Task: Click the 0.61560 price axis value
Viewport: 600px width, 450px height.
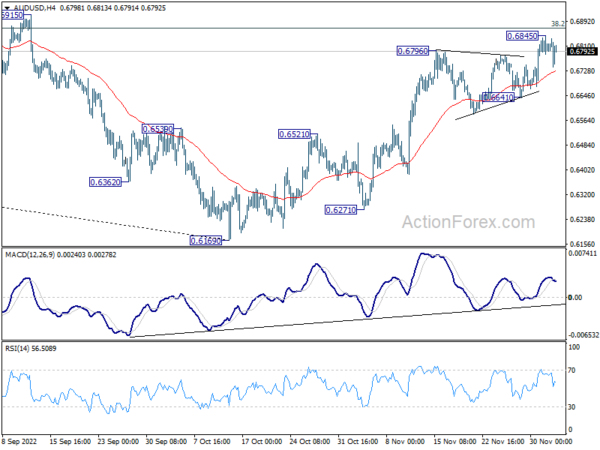Action: (582, 244)
